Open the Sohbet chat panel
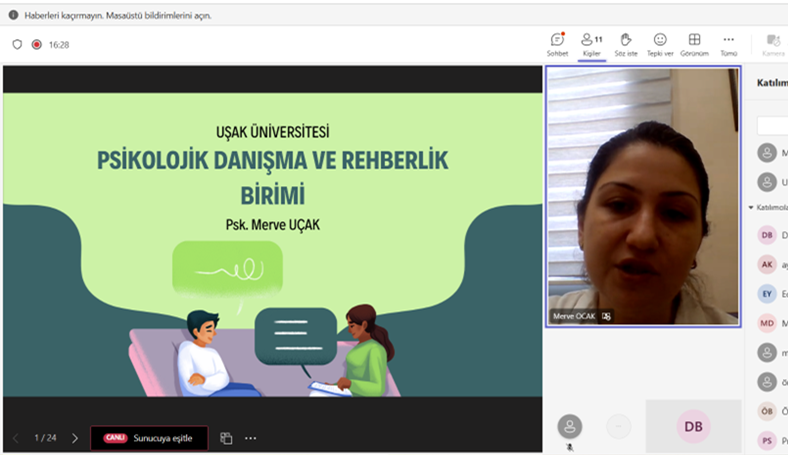The height and width of the screenshot is (455, 788). pyautogui.click(x=557, y=44)
